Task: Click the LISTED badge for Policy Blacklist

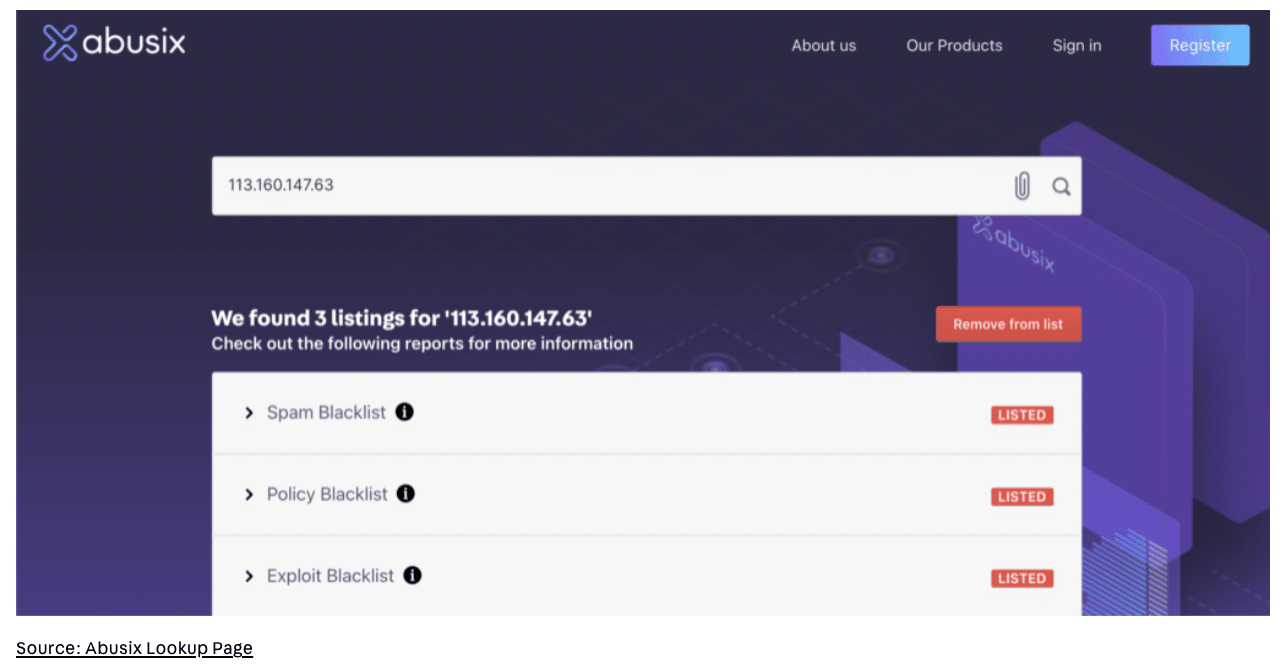Action: (x=1022, y=497)
